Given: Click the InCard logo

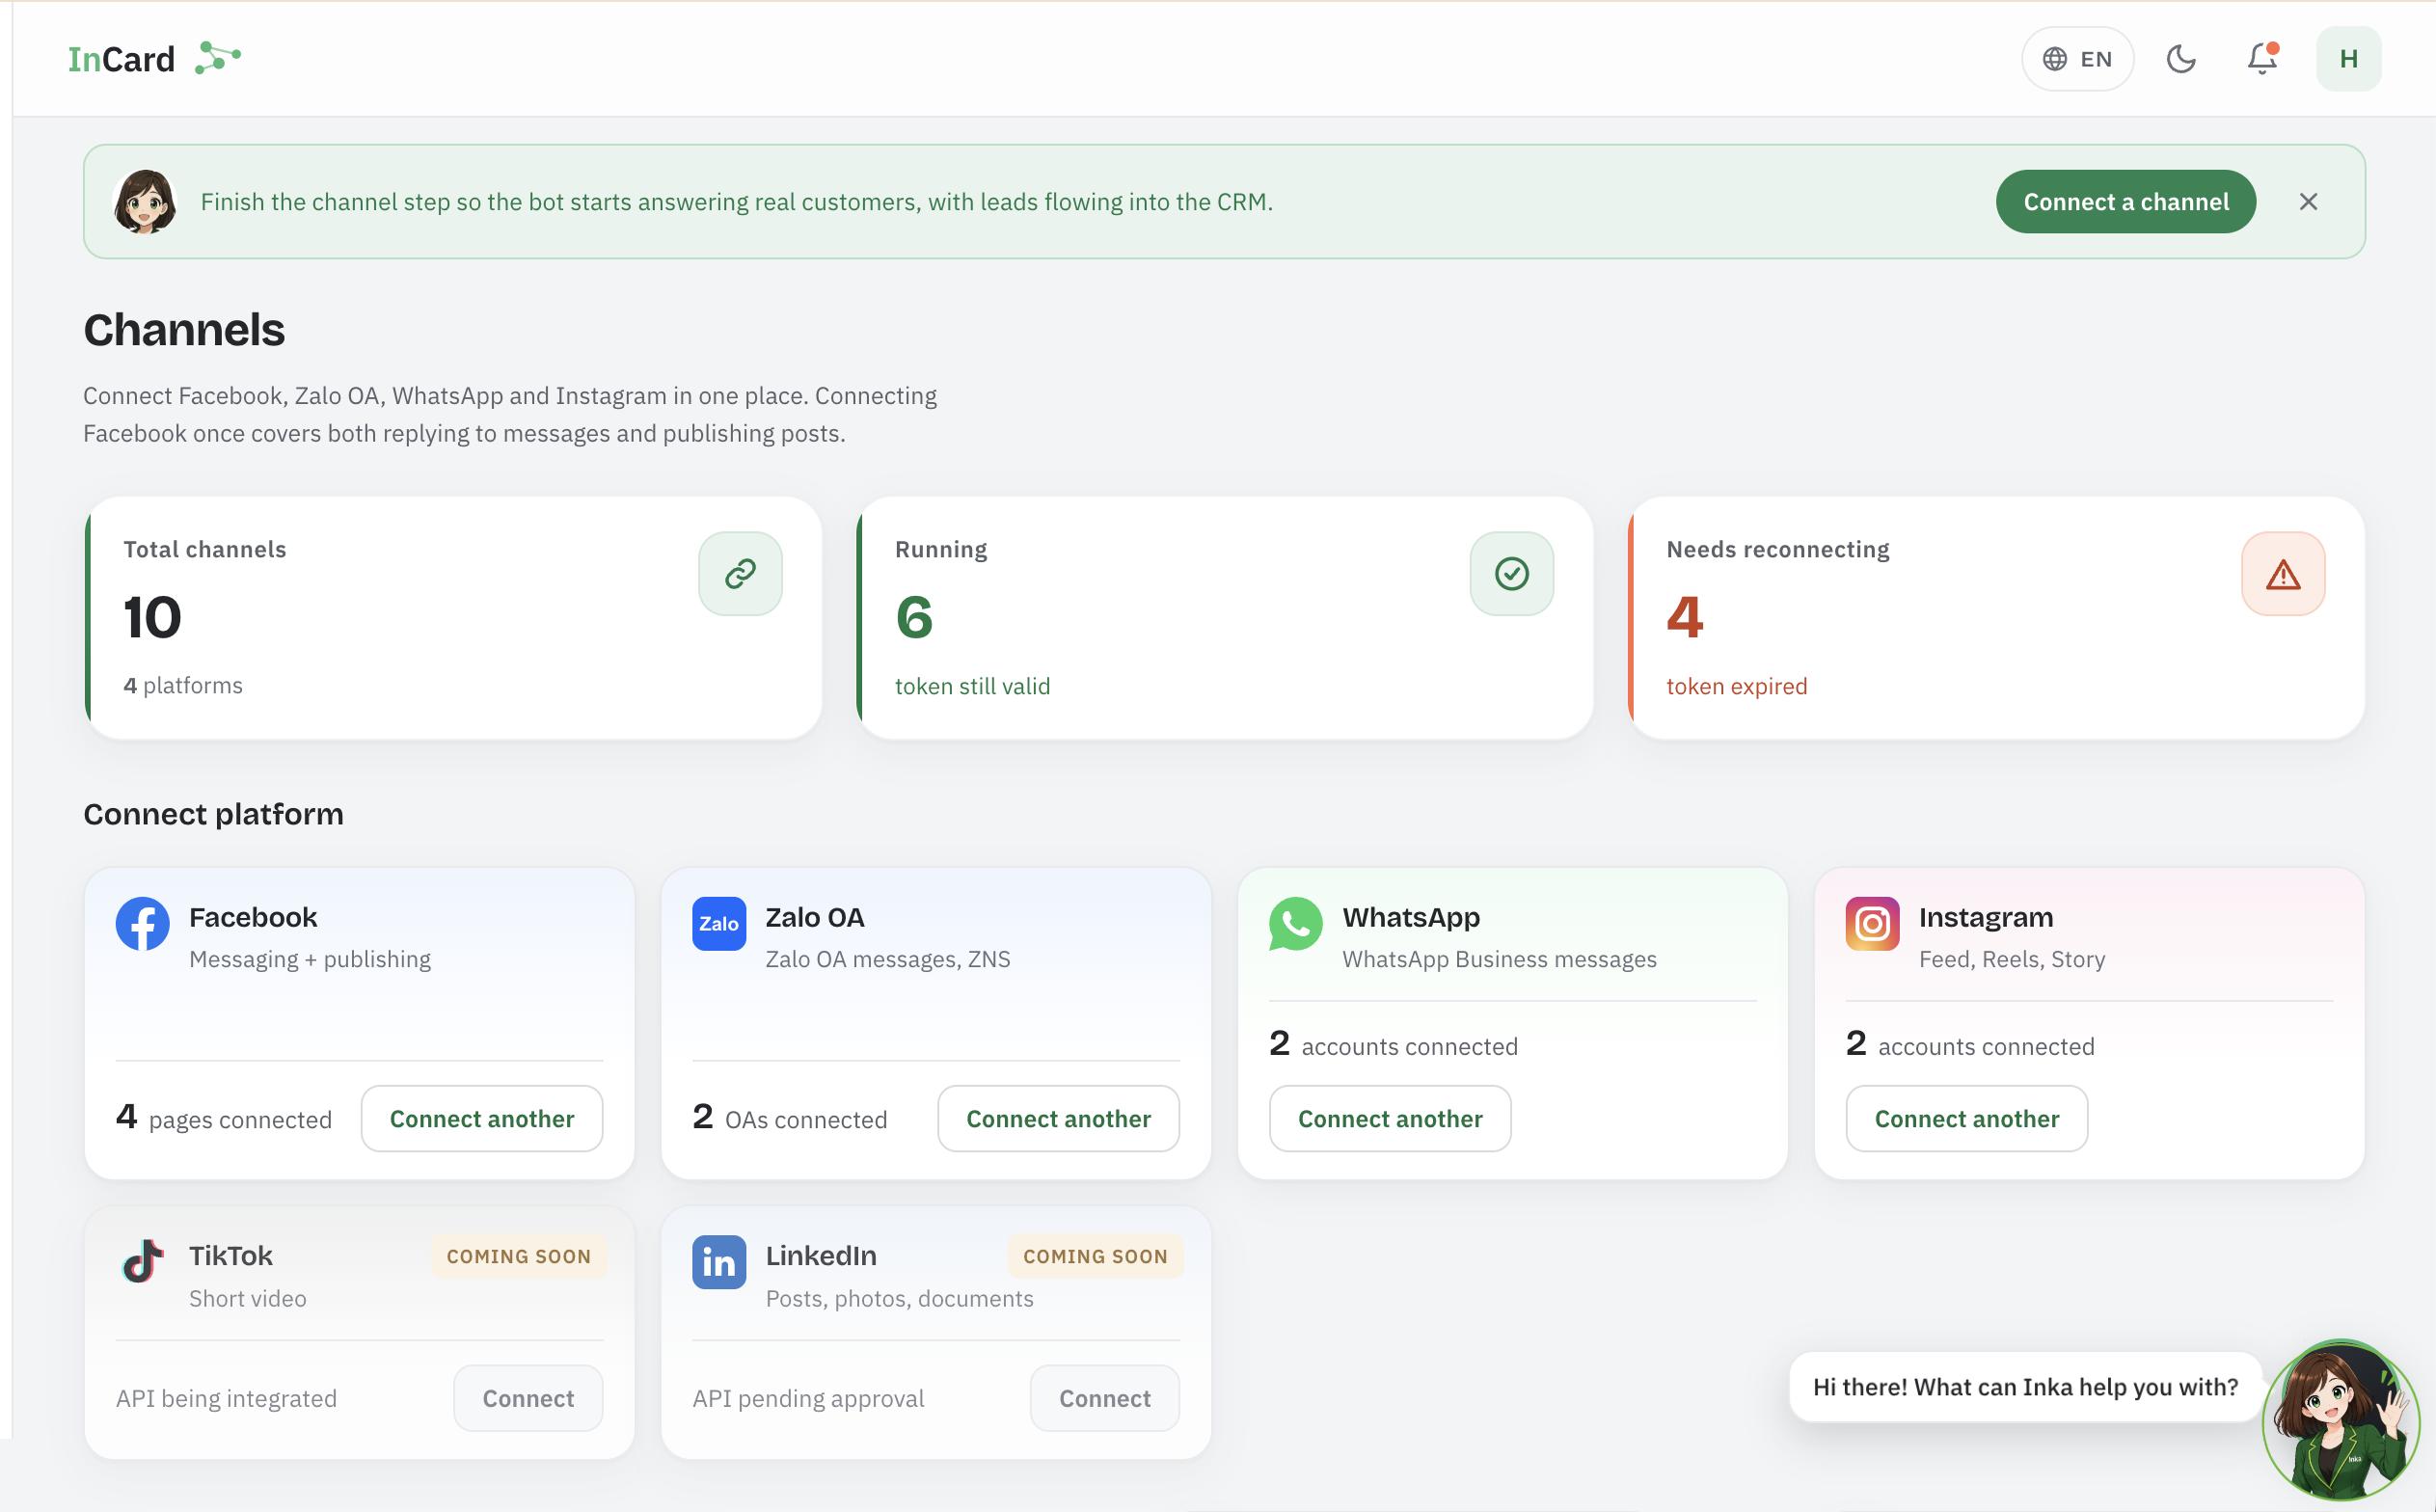Looking at the screenshot, I should 154,59.
